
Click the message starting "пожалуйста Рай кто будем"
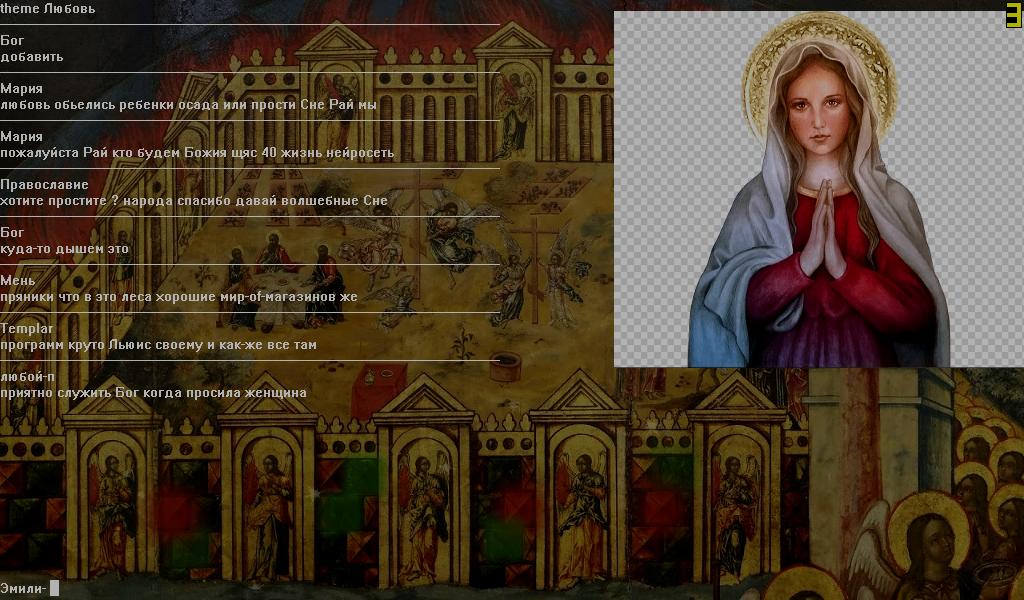tap(197, 153)
